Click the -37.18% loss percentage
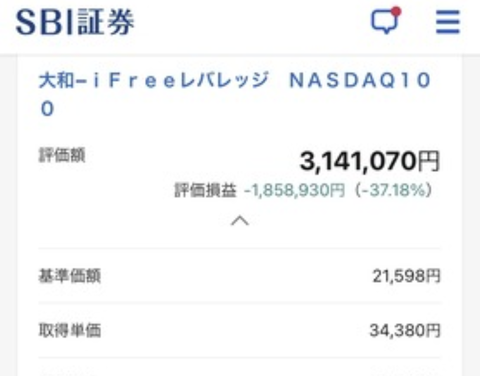 tap(394, 190)
